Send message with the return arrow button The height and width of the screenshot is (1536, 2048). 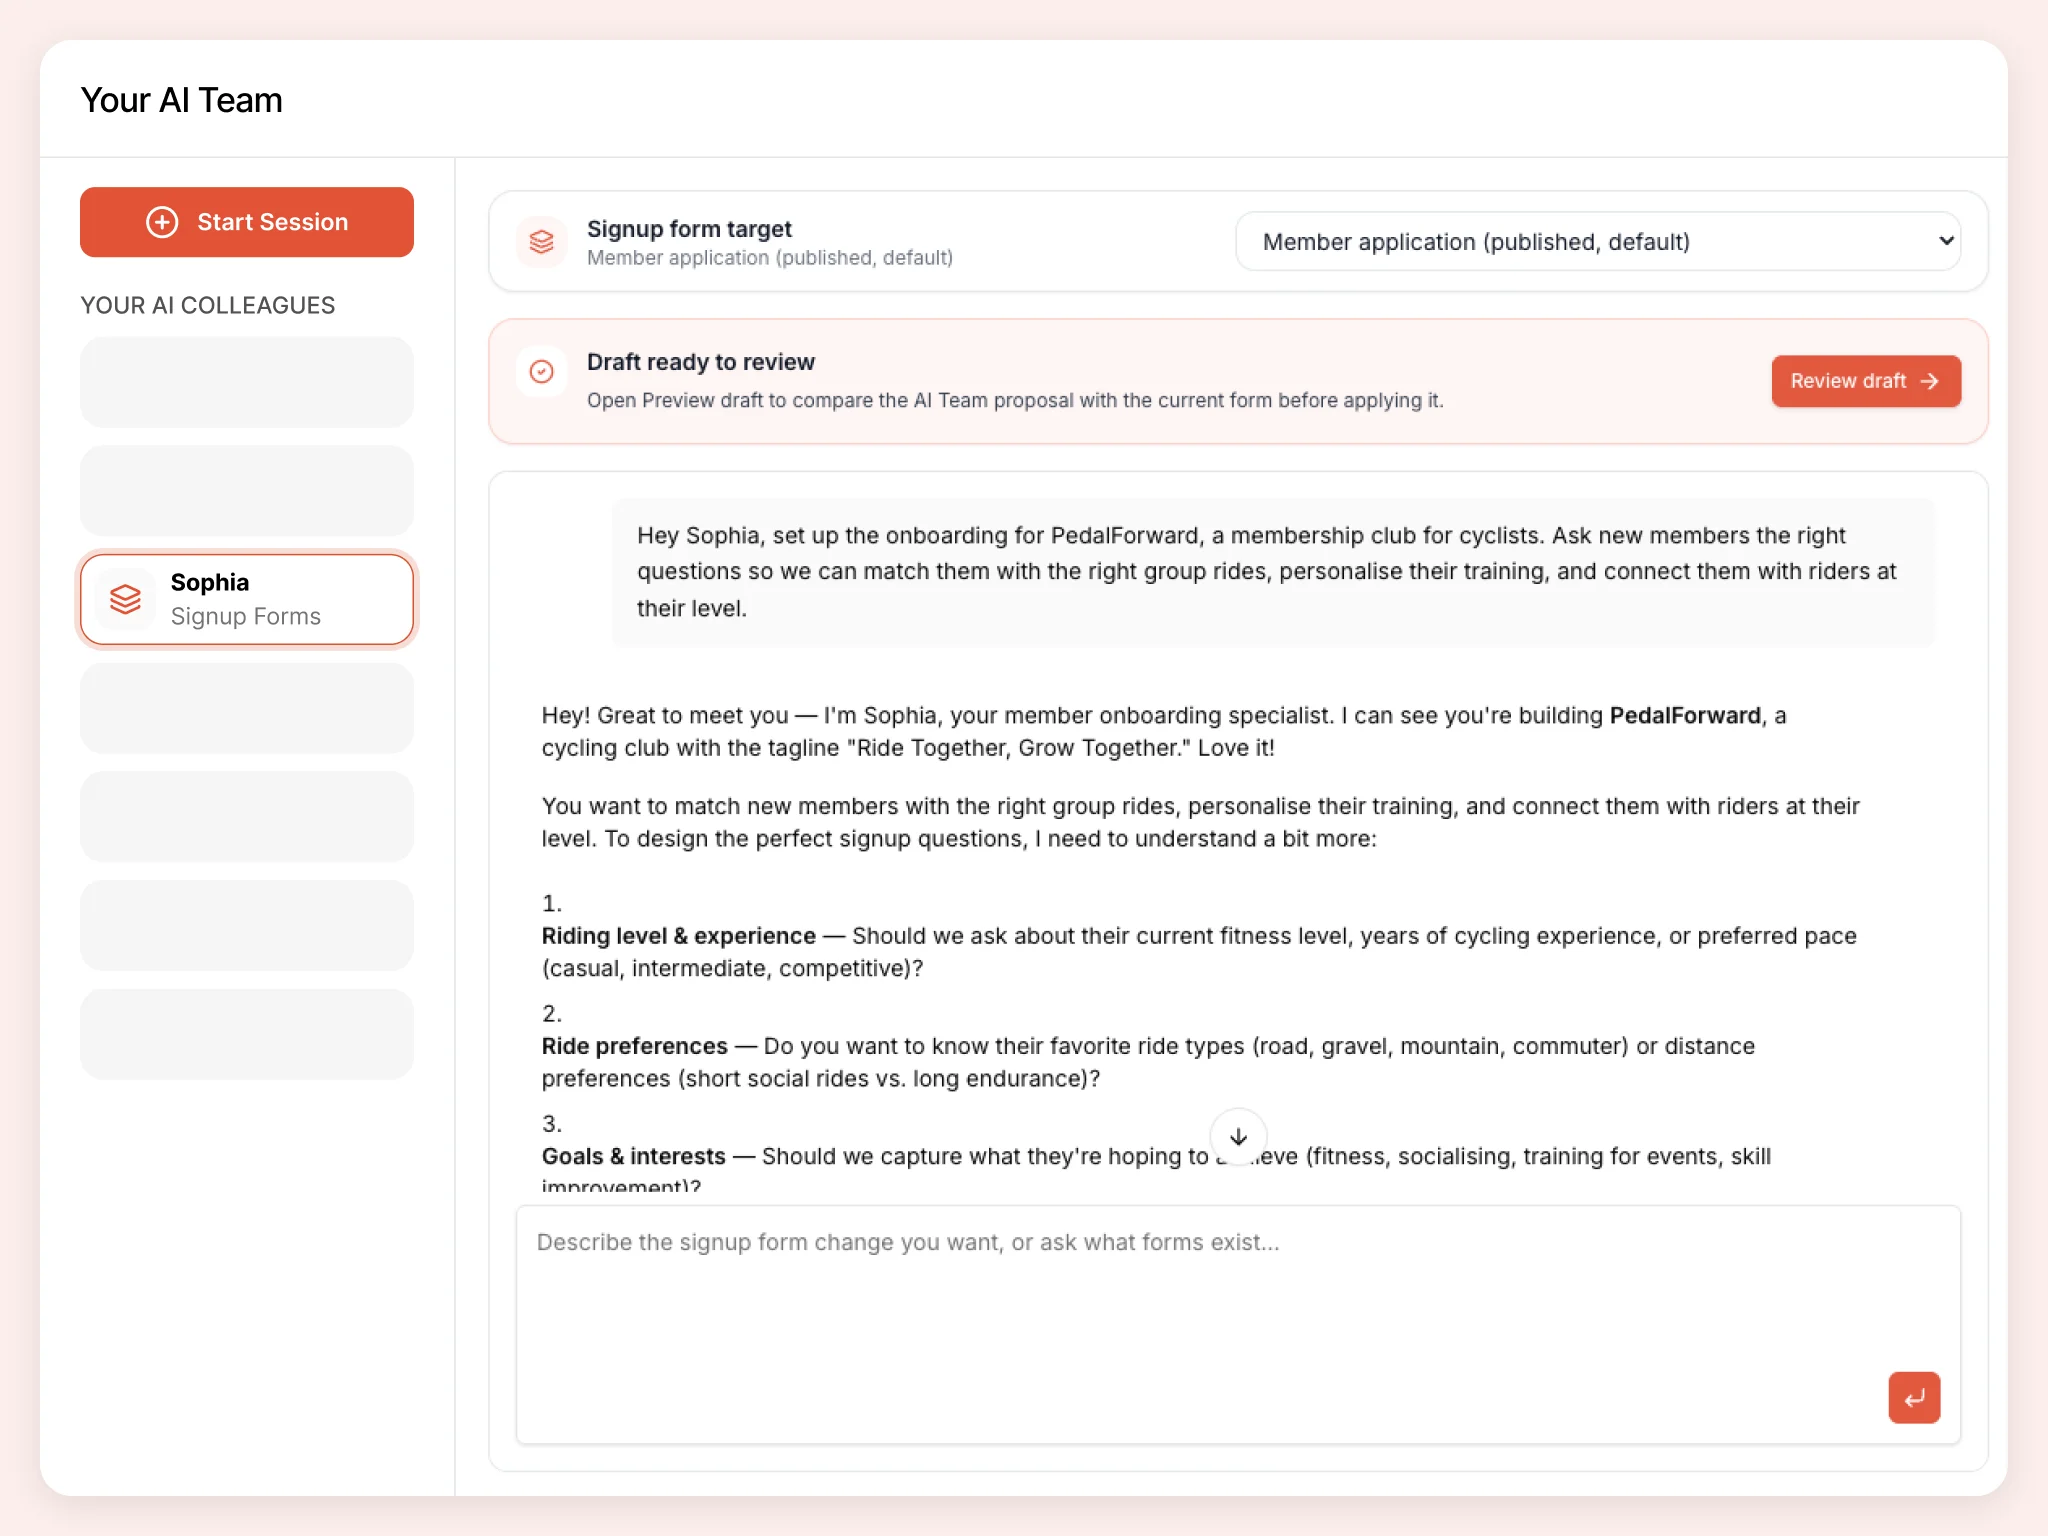tap(1914, 1397)
